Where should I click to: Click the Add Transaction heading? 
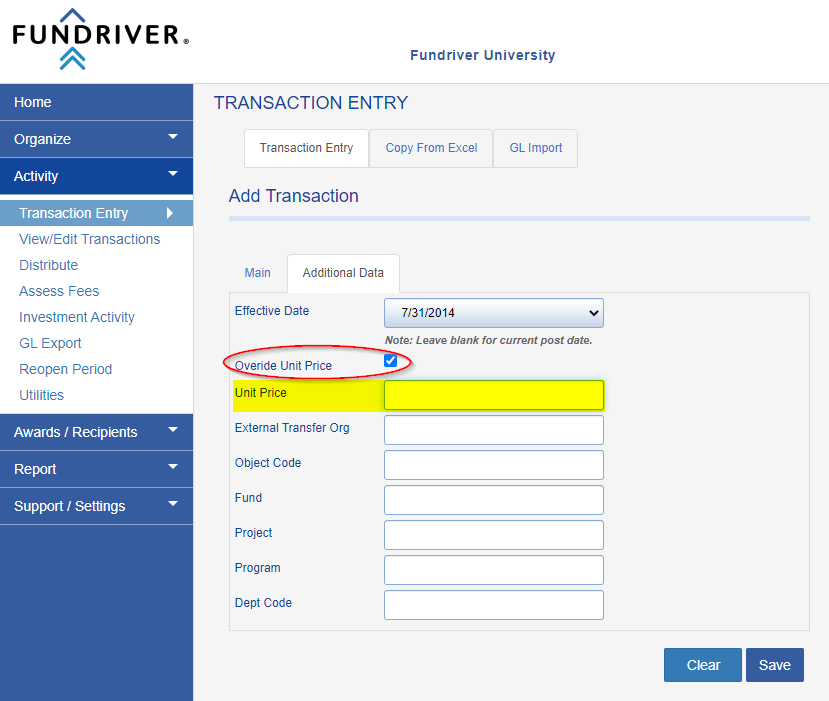click(x=293, y=196)
